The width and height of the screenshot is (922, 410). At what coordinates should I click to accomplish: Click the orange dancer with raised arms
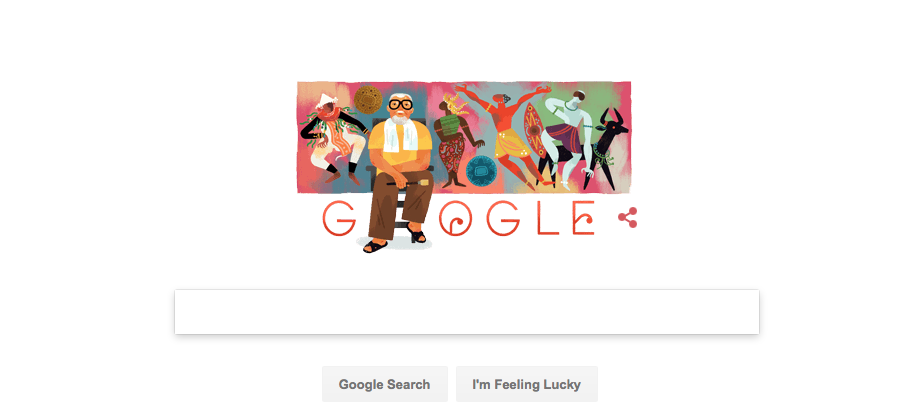(507, 132)
